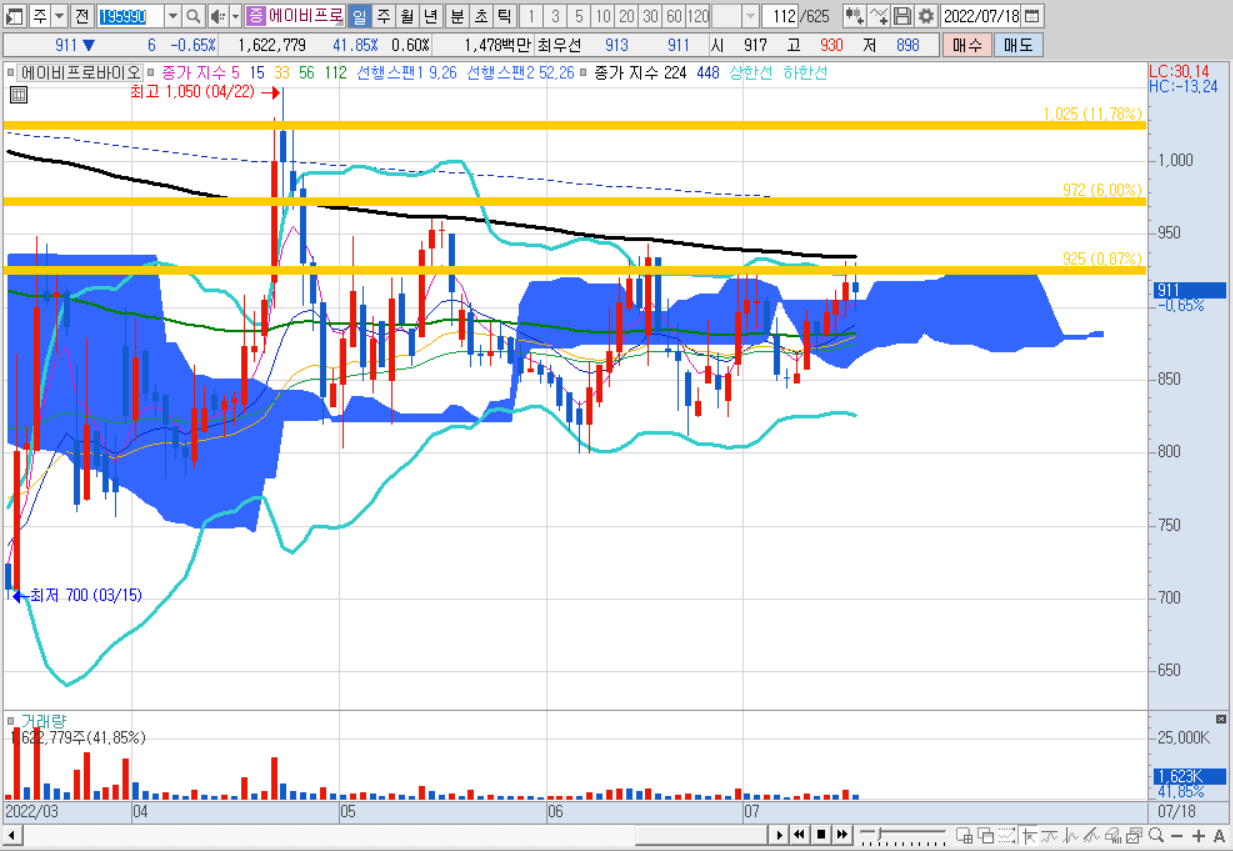This screenshot has width=1233, height=851.
Task: Toggle the crosshair cursor icon in the bottom toolbar
Action: [x=1029, y=836]
